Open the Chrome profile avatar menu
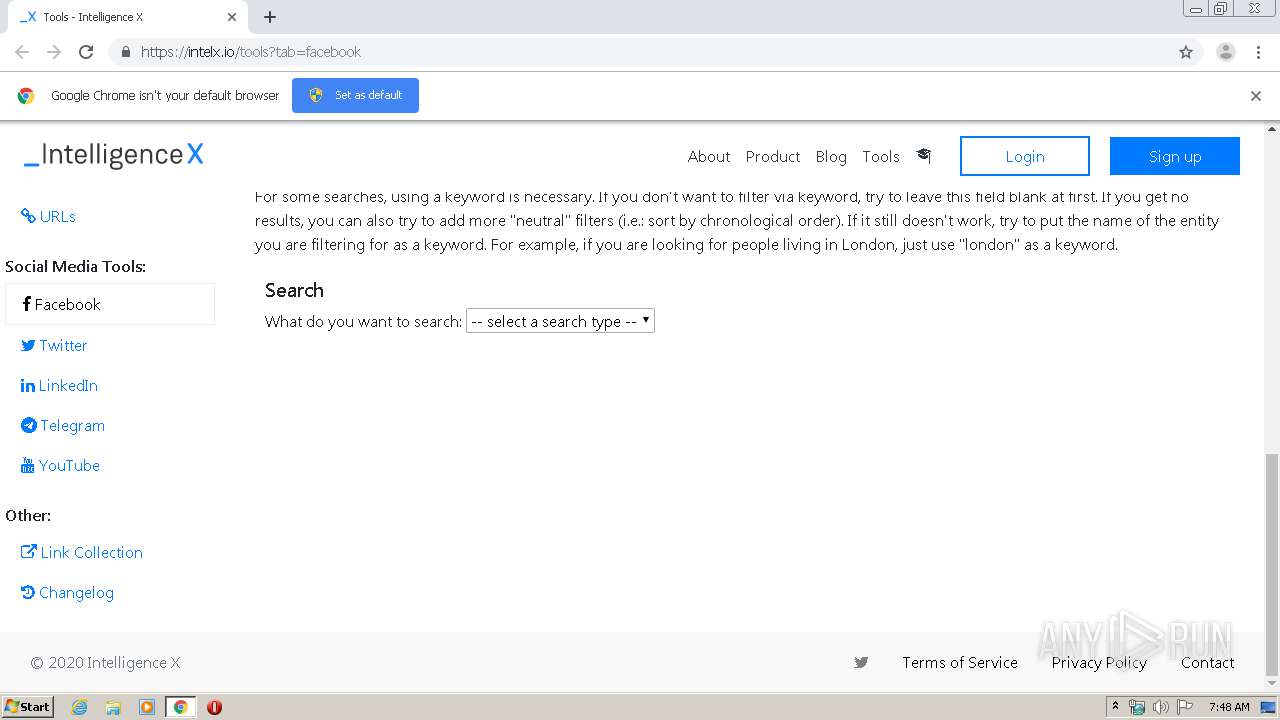This screenshot has height=720, width=1280. (1226, 52)
